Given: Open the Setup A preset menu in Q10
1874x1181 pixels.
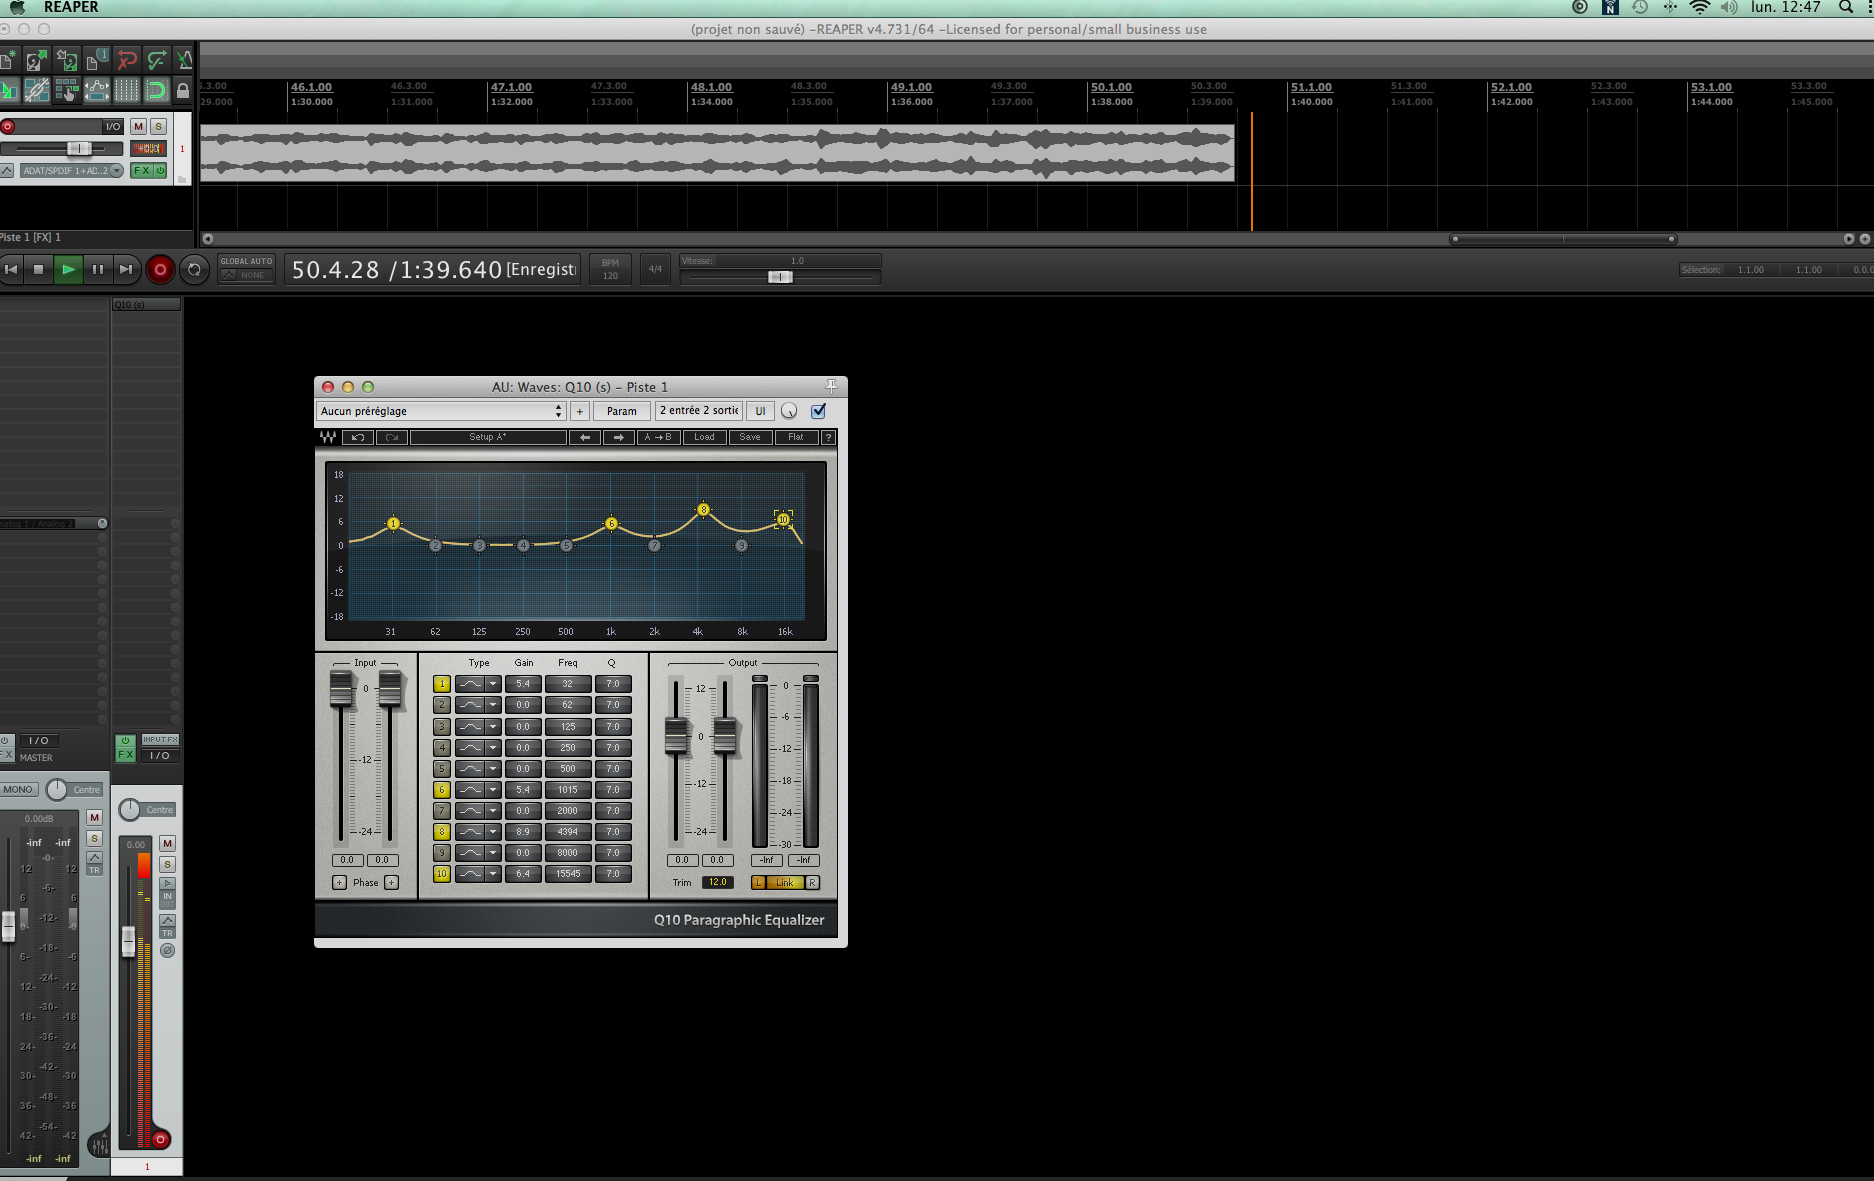Looking at the screenshot, I should [x=488, y=437].
